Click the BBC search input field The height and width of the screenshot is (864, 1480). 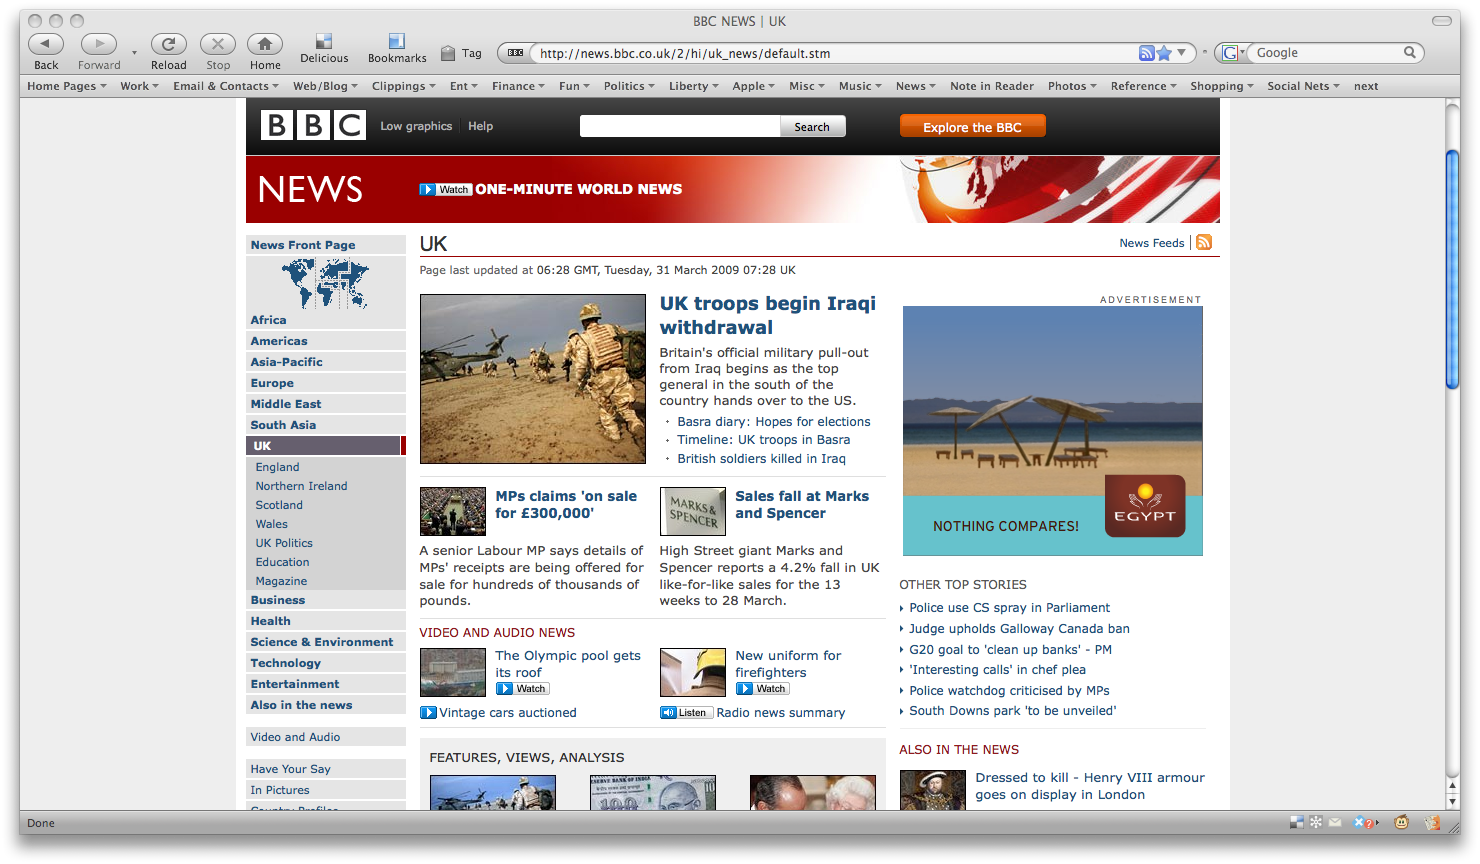click(x=680, y=126)
